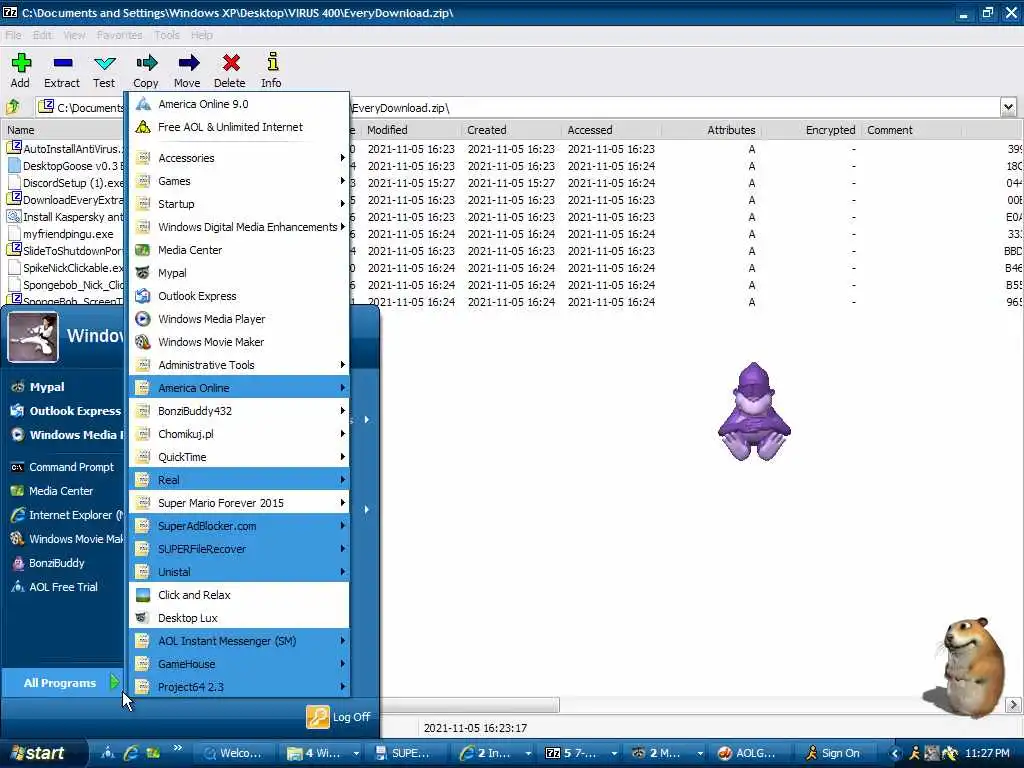Switch to Welco taskbar button

[235, 753]
